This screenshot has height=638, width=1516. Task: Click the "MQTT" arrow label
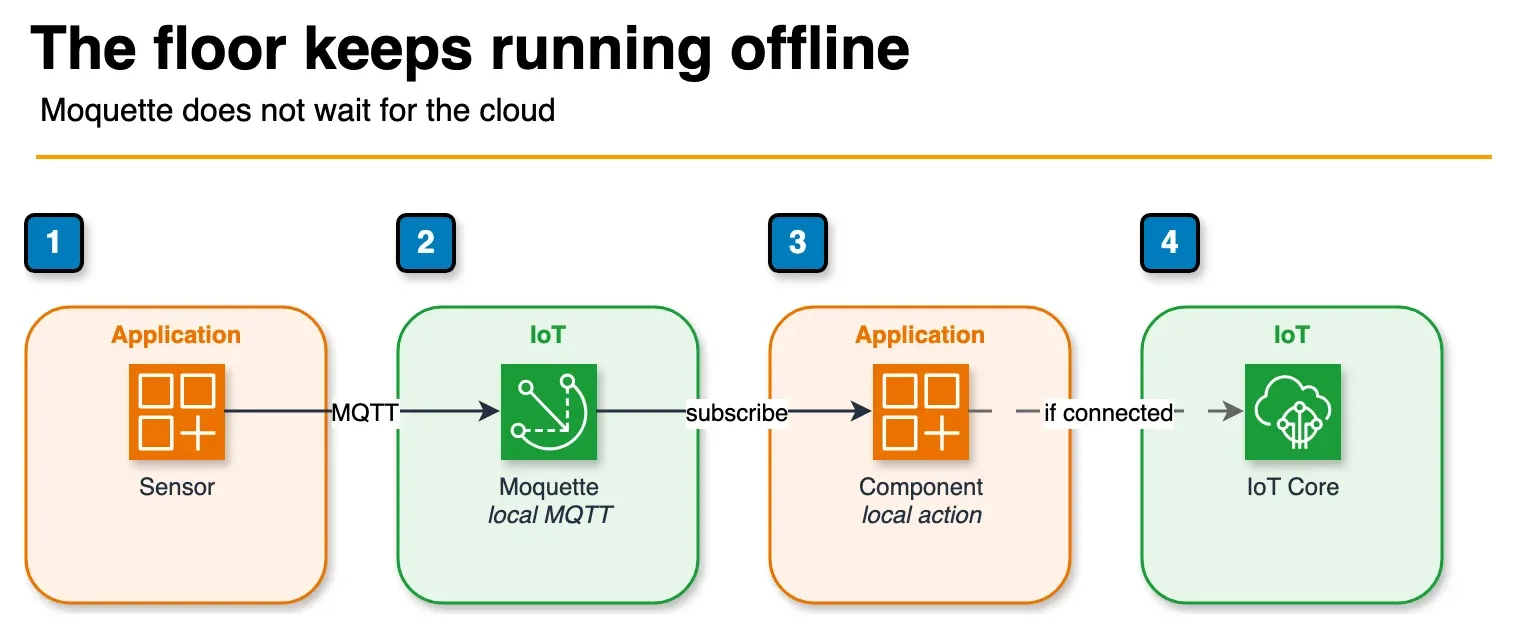pos(366,412)
